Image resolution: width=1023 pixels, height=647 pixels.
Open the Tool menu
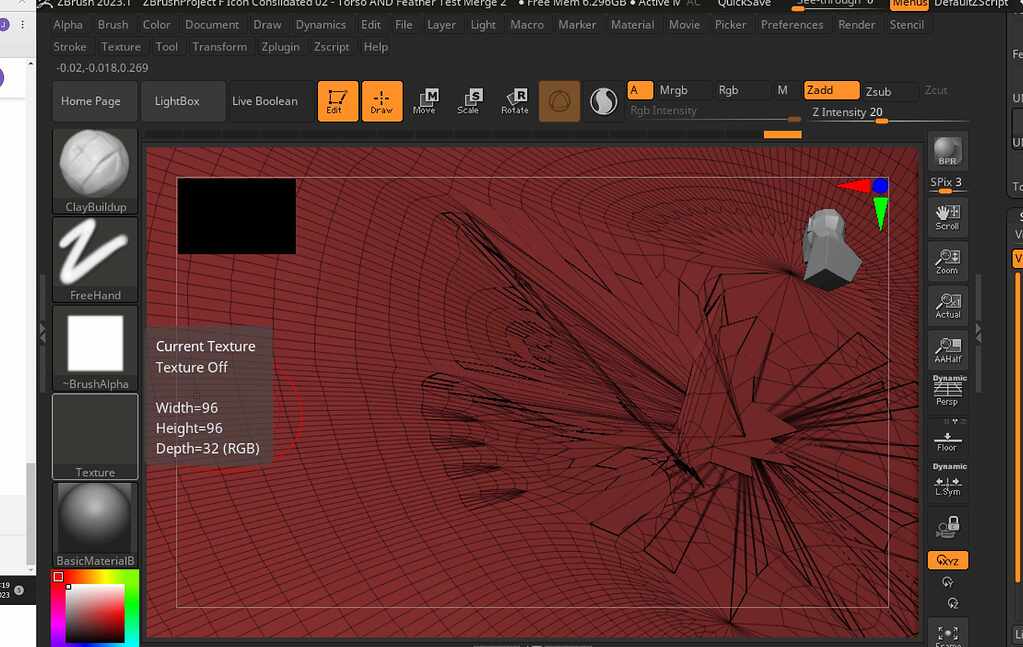click(166, 46)
